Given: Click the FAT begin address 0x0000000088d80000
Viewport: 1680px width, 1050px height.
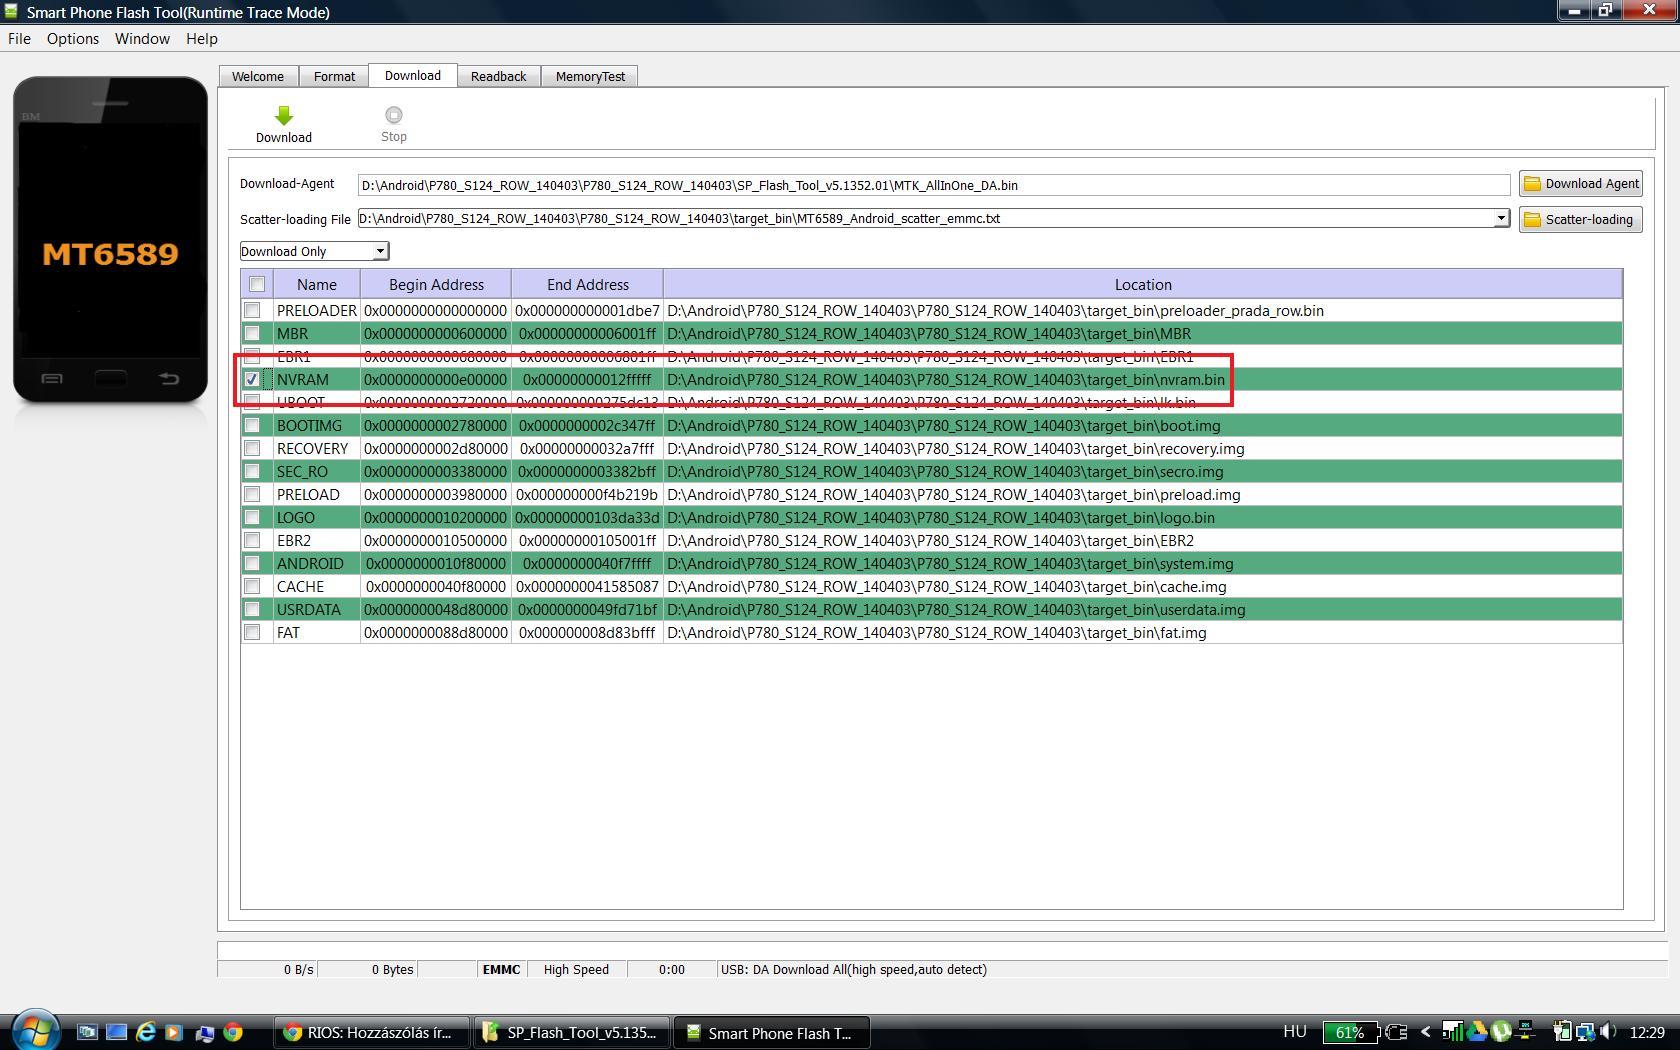Looking at the screenshot, I should 436,633.
